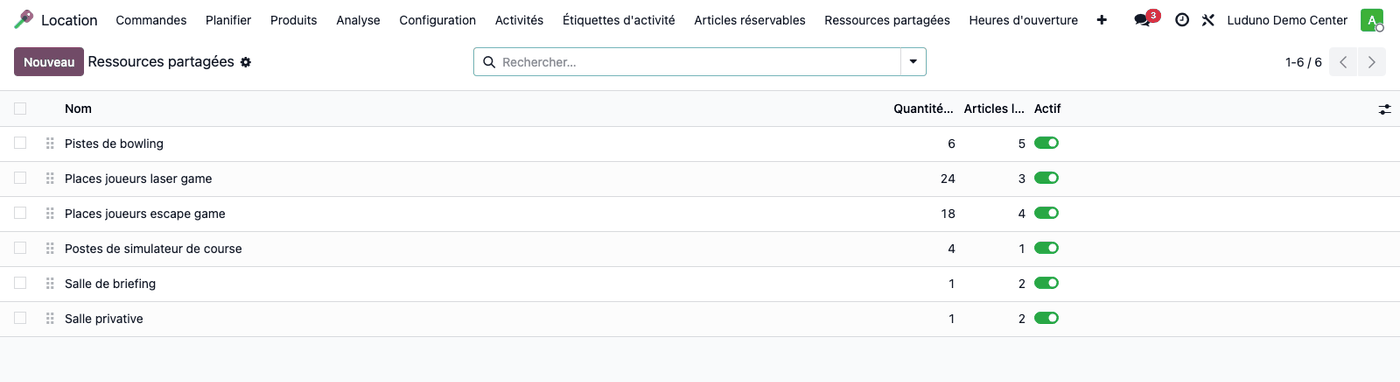Viewport: 1400px width, 382px height.
Task: Select all rows with header checkbox
Action: point(20,109)
